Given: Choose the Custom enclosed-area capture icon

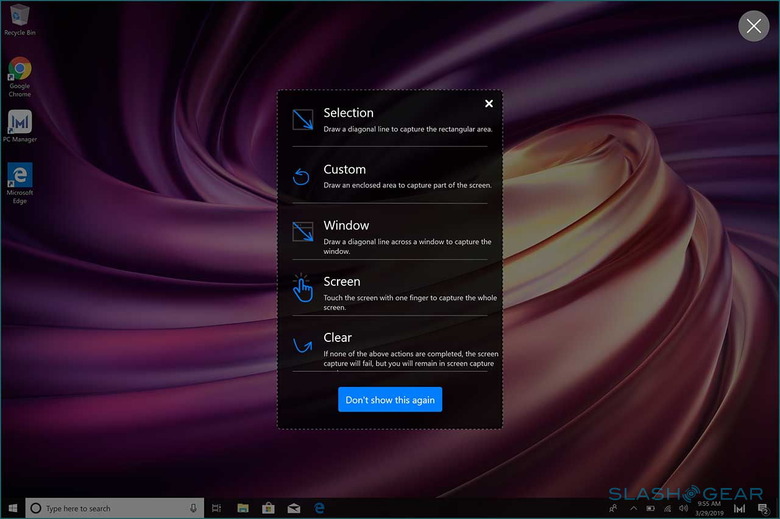Looking at the screenshot, I should tap(302, 177).
